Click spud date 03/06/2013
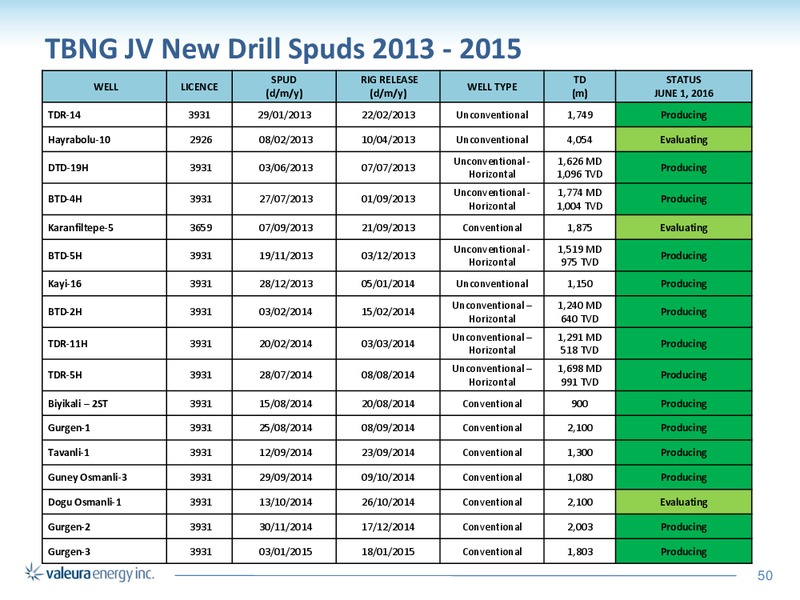 pyautogui.click(x=286, y=168)
